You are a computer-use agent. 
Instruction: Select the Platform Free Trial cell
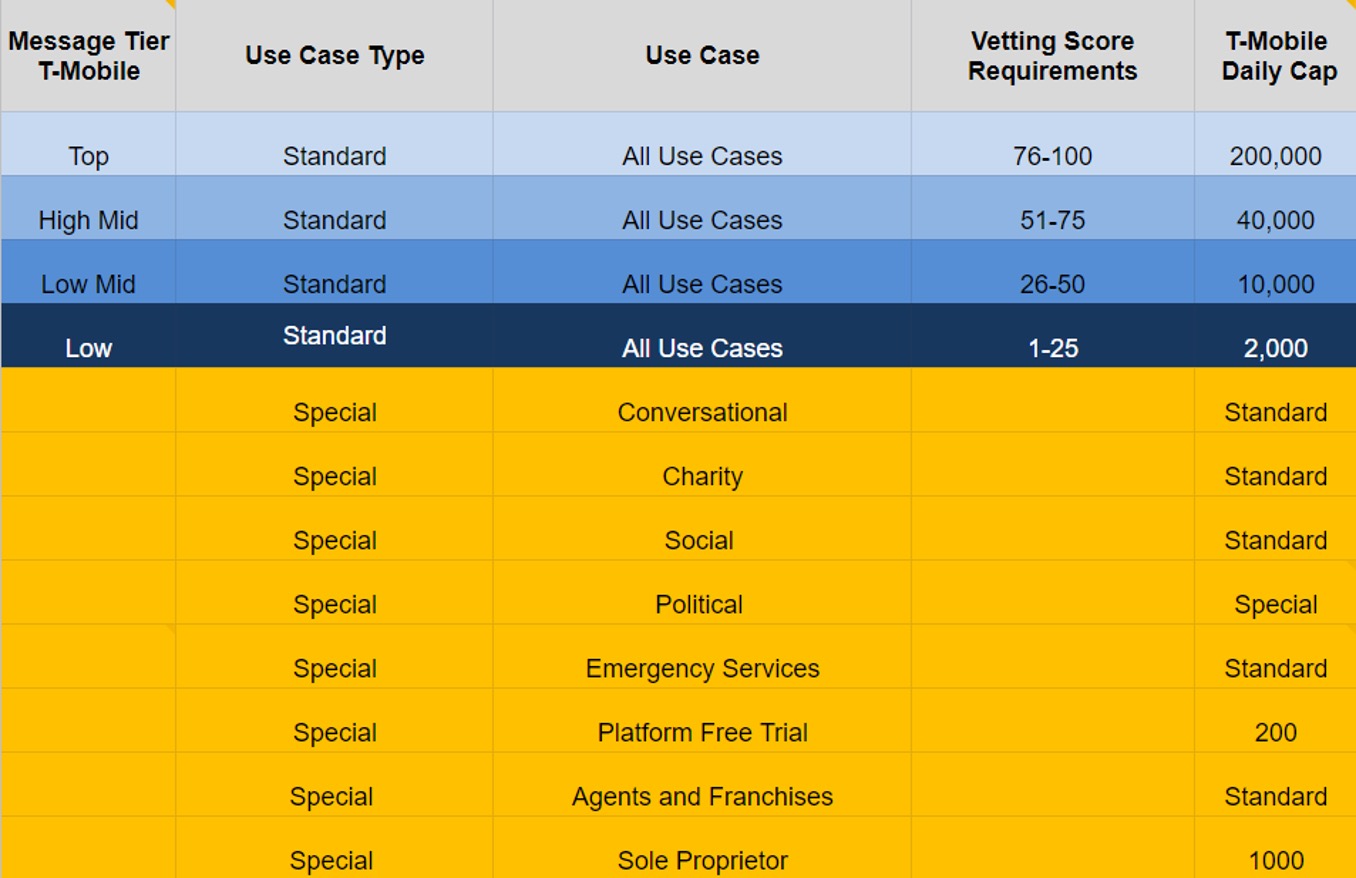tap(702, 720)
